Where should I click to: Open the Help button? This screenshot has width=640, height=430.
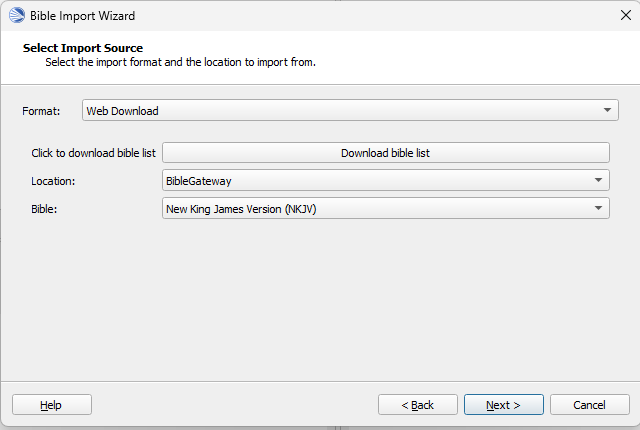(x=52, y=405)
